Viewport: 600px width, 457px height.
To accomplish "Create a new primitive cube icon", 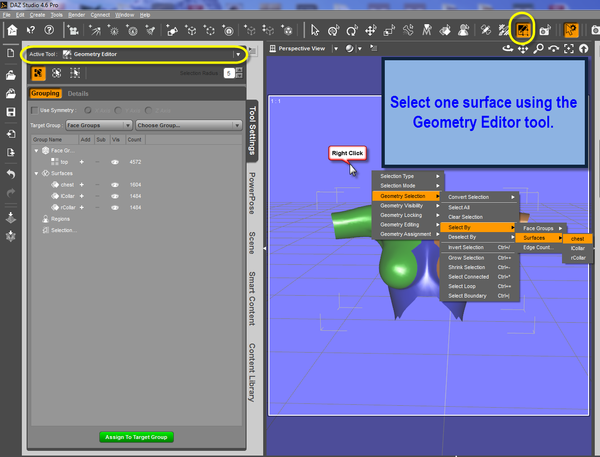I will 191,30.
